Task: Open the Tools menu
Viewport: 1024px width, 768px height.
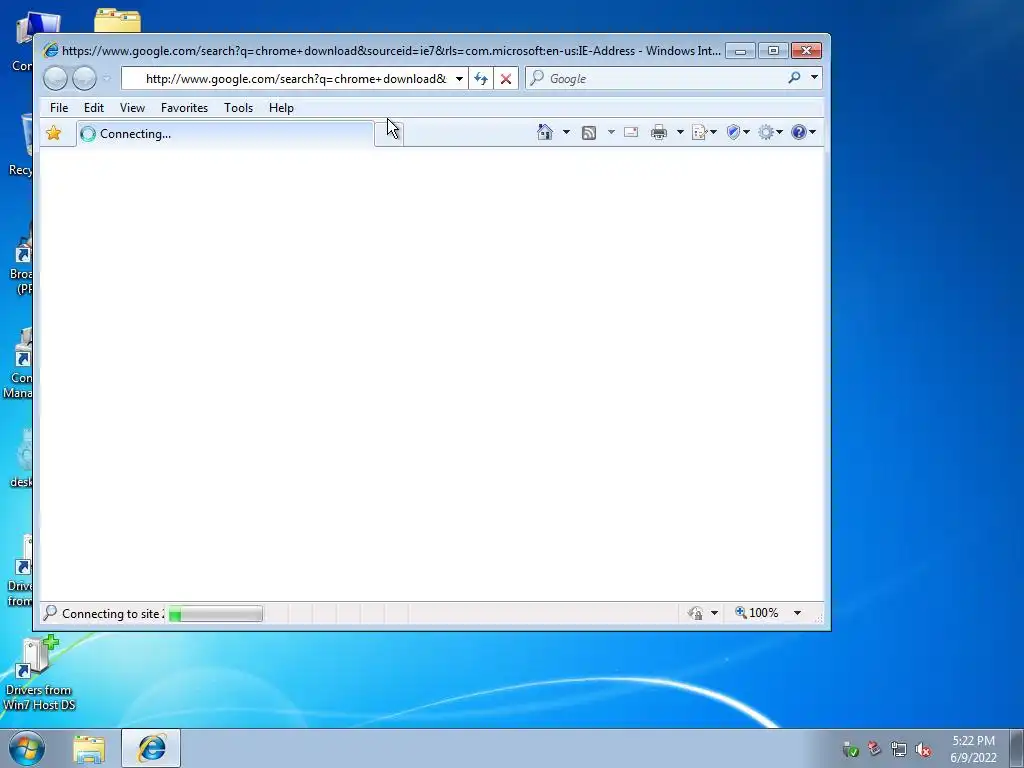Action: [238, 108]
